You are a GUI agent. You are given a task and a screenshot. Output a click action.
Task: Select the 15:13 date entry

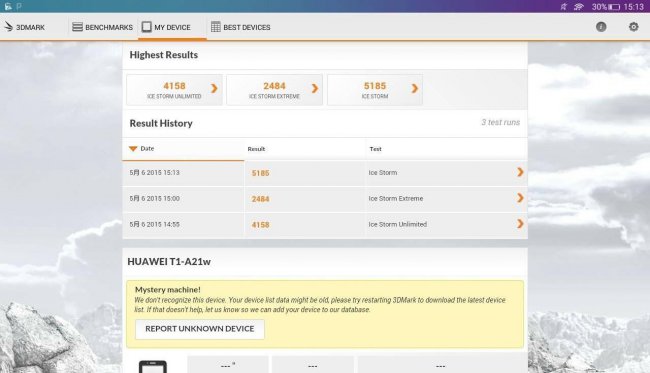[x=154, y=173]
